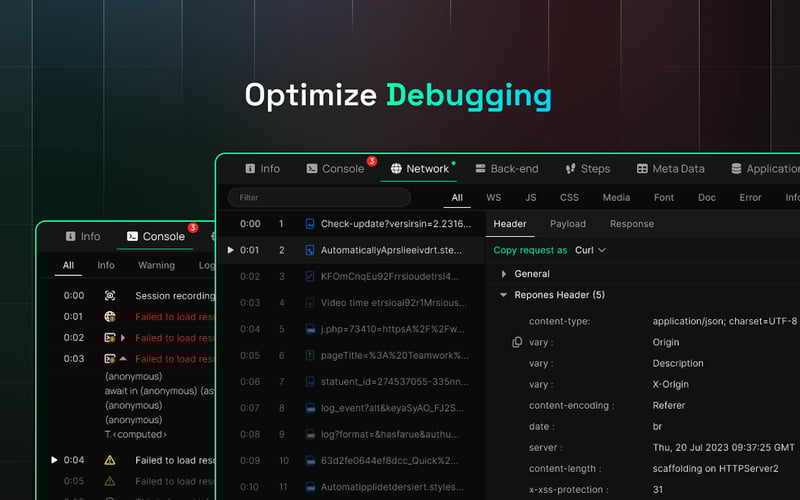
Task: Click the play arrow on 0:01 request row
Action: 230,250
